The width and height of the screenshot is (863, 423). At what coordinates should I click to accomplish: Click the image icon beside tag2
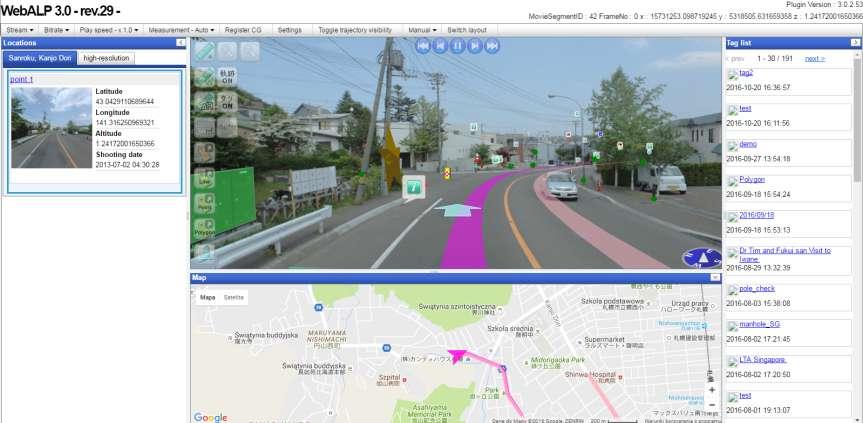point(733,74)
